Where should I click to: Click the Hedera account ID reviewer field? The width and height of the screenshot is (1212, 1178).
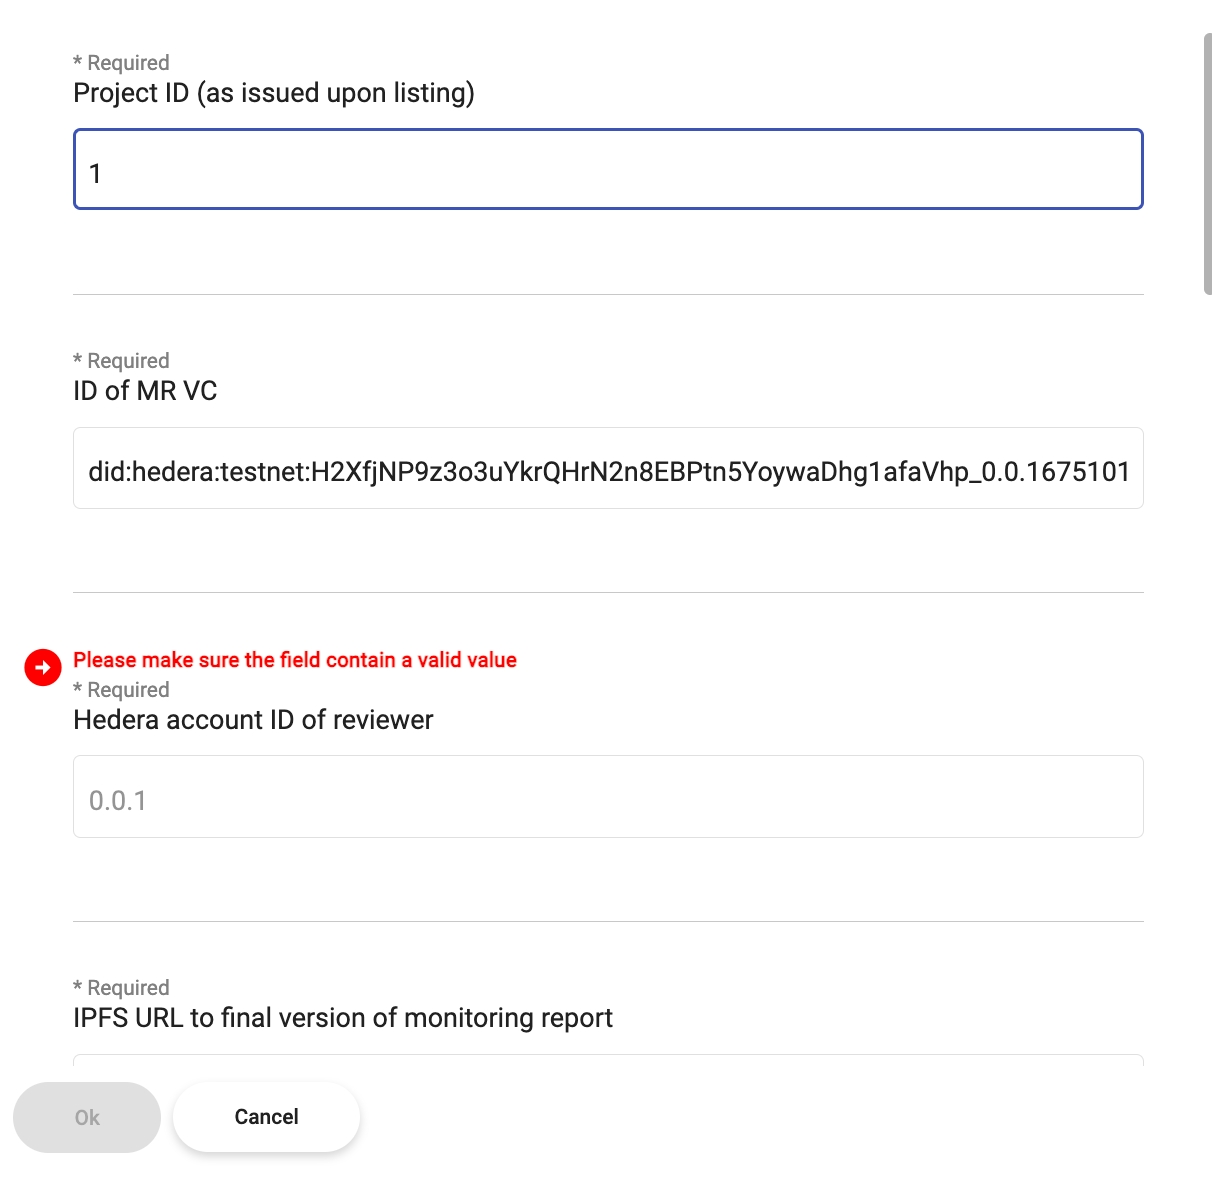(x=607, y=797)
